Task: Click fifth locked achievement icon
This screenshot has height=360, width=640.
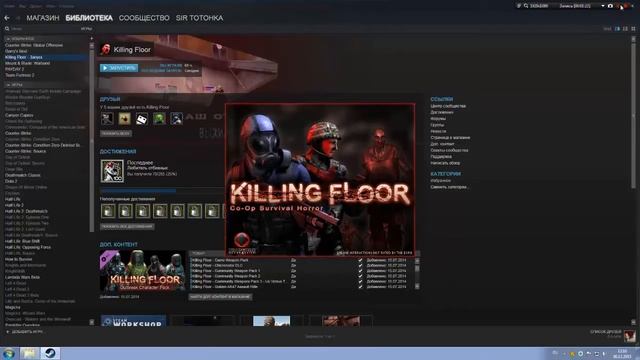Action: pos(178,211)
